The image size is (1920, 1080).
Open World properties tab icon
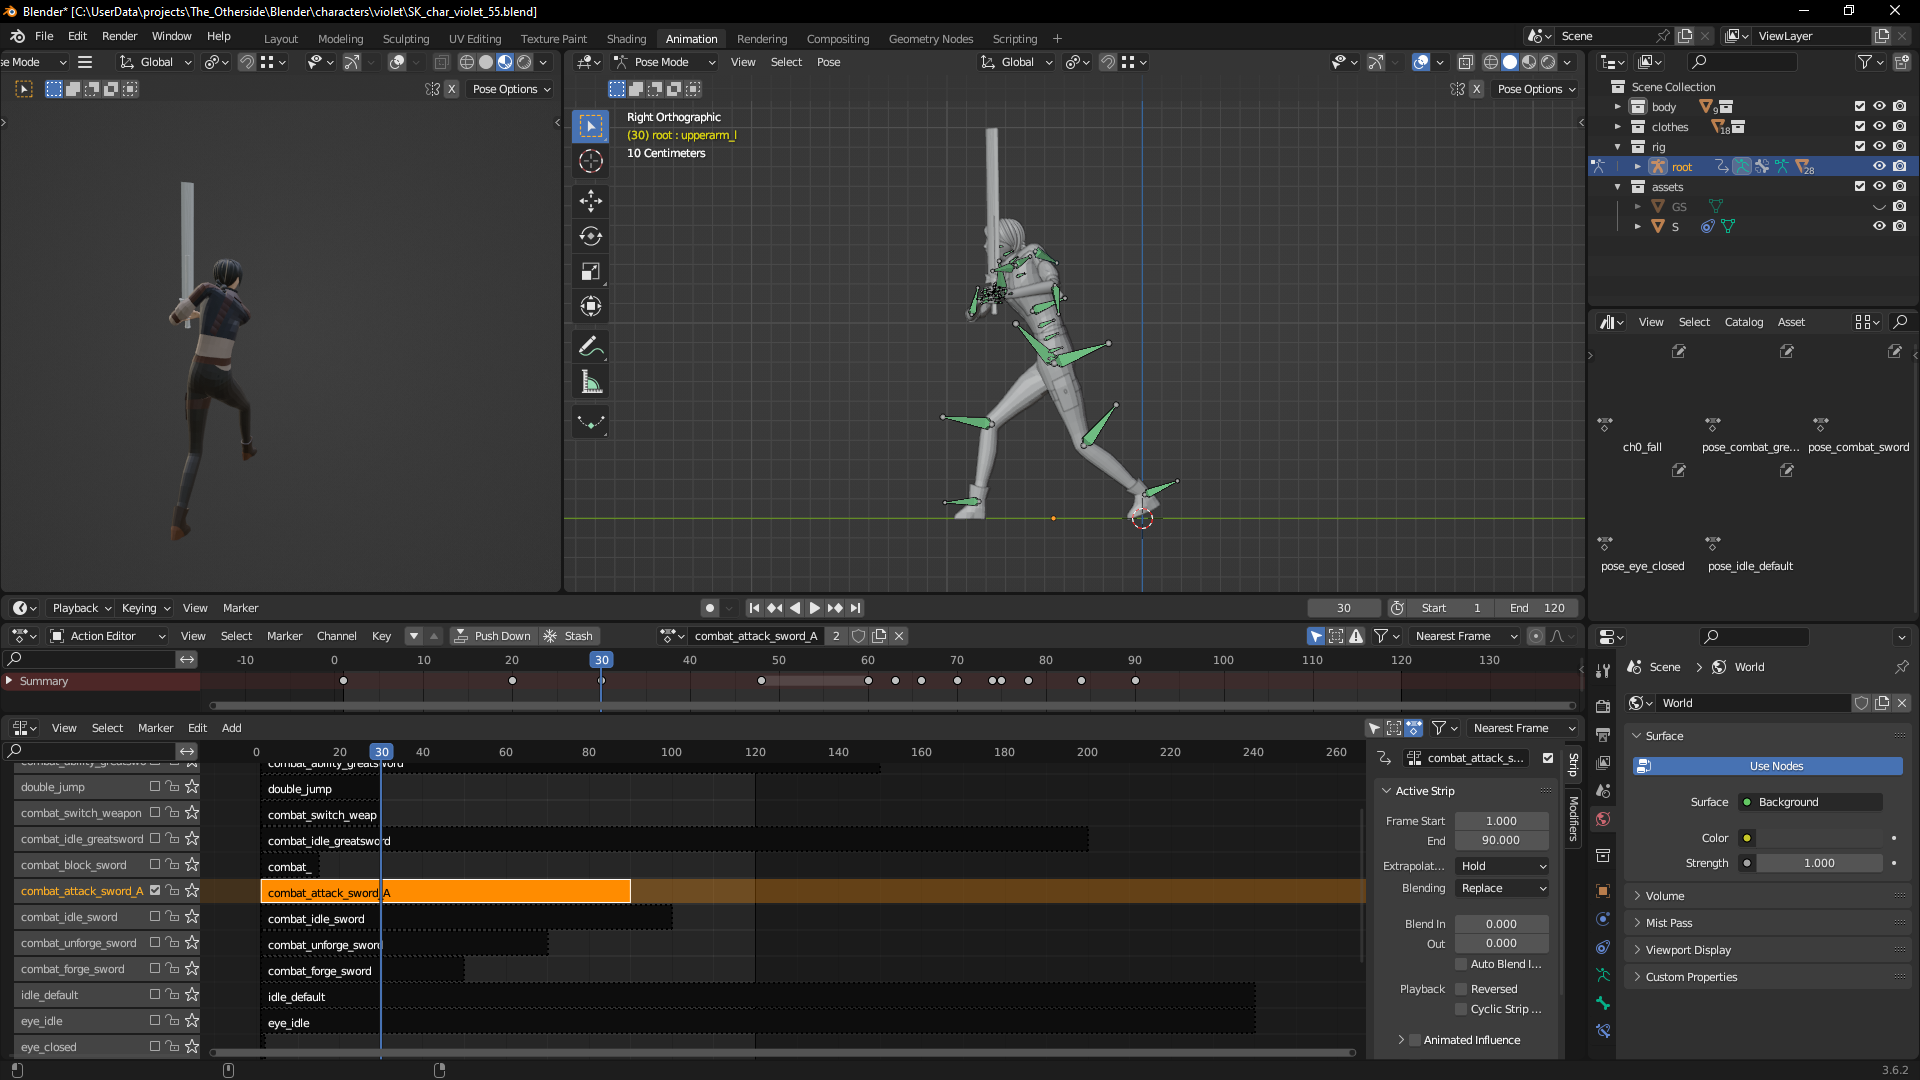[1603, 819]
